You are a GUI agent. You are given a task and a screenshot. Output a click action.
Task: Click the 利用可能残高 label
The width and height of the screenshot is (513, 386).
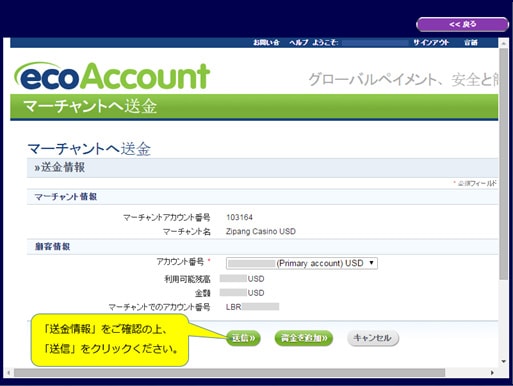point(187,279)
